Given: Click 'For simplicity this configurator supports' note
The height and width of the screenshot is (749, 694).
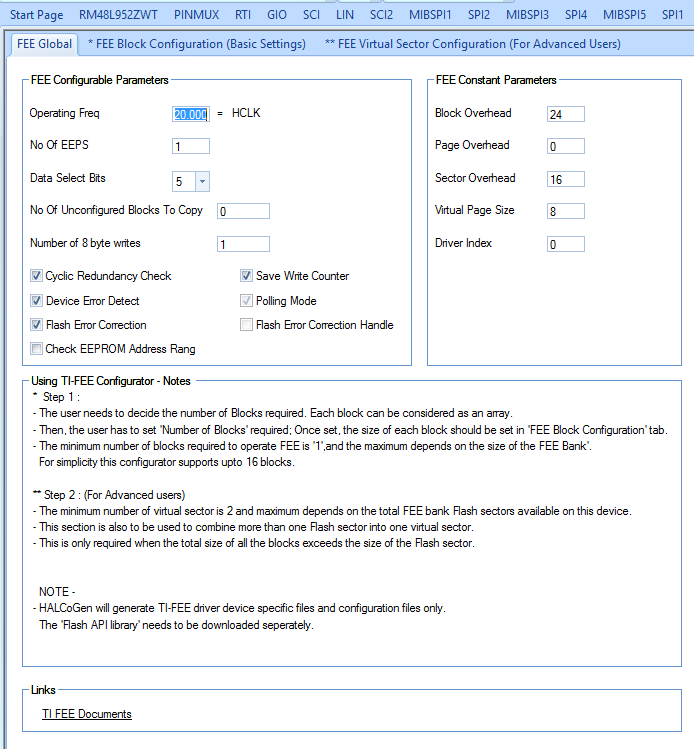Looking at the screenshot, I should (167, 462).
